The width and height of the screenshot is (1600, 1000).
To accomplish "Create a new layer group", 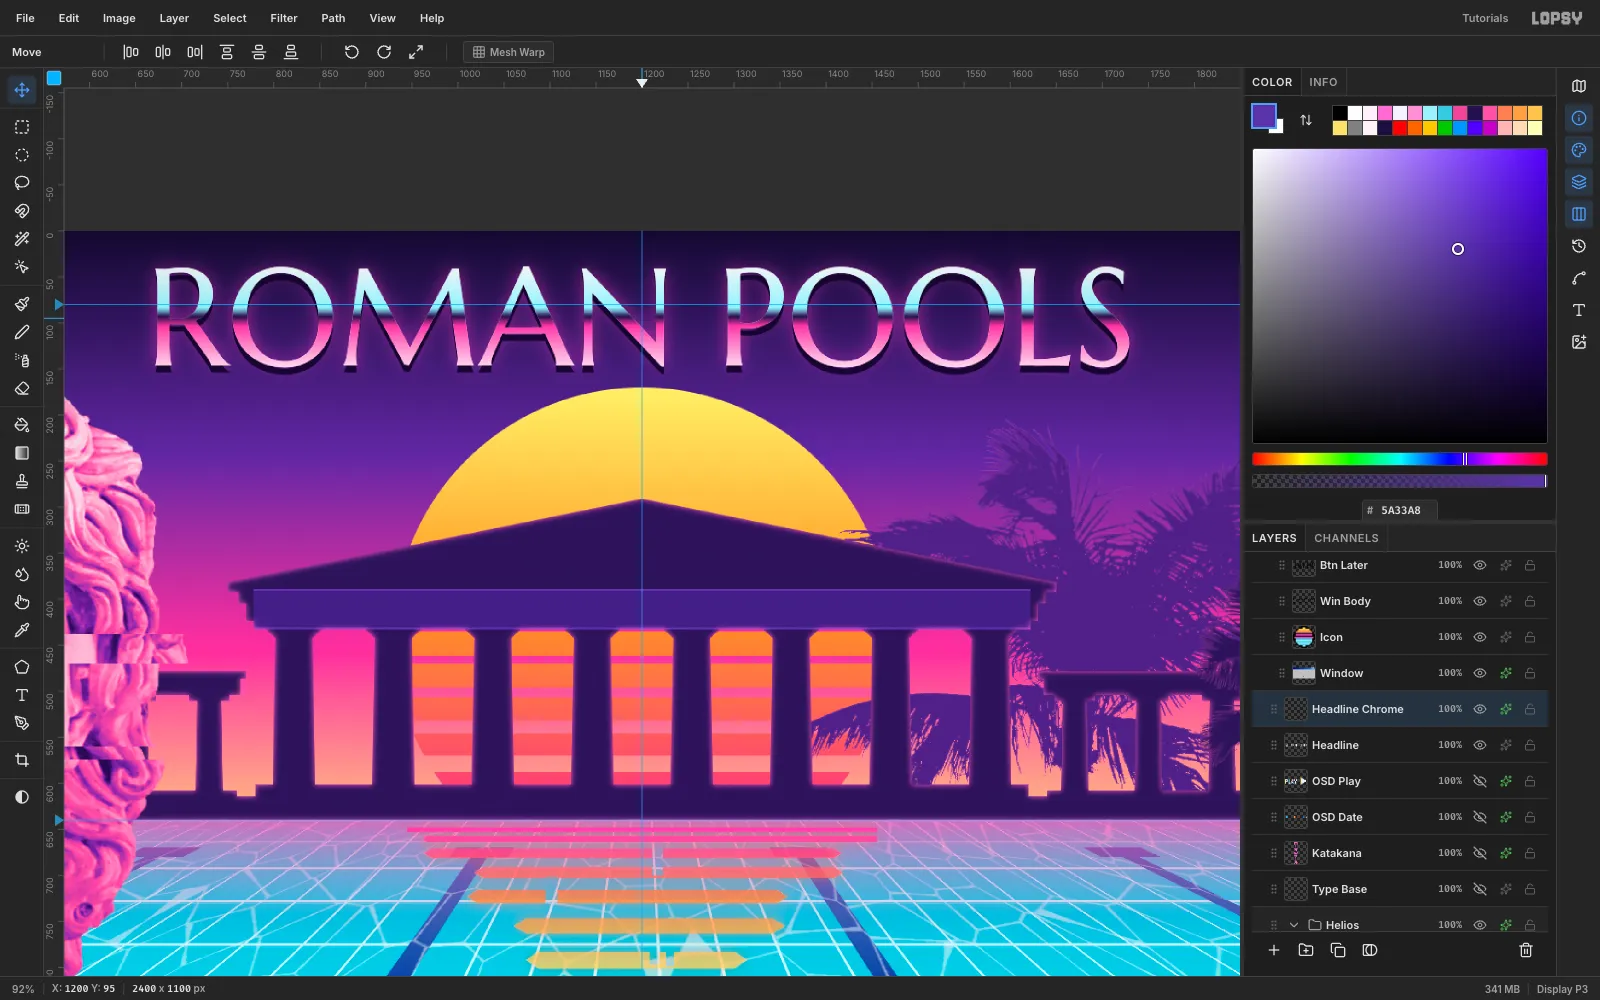I will [x=1306, y=950].
